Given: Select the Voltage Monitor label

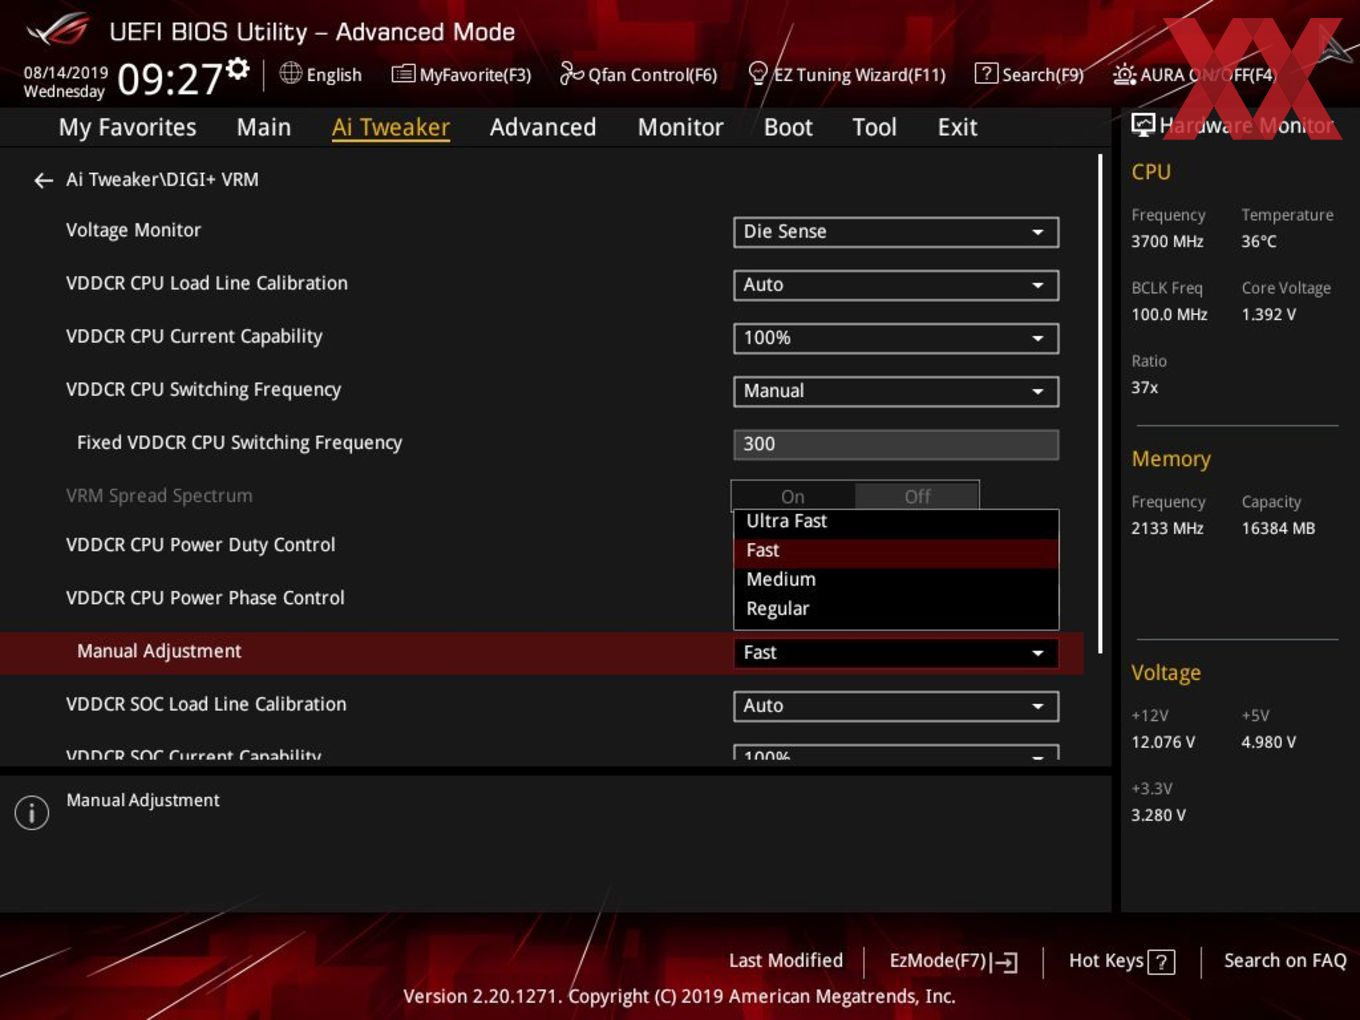Looking at the screenshot, I should (133, 230).
